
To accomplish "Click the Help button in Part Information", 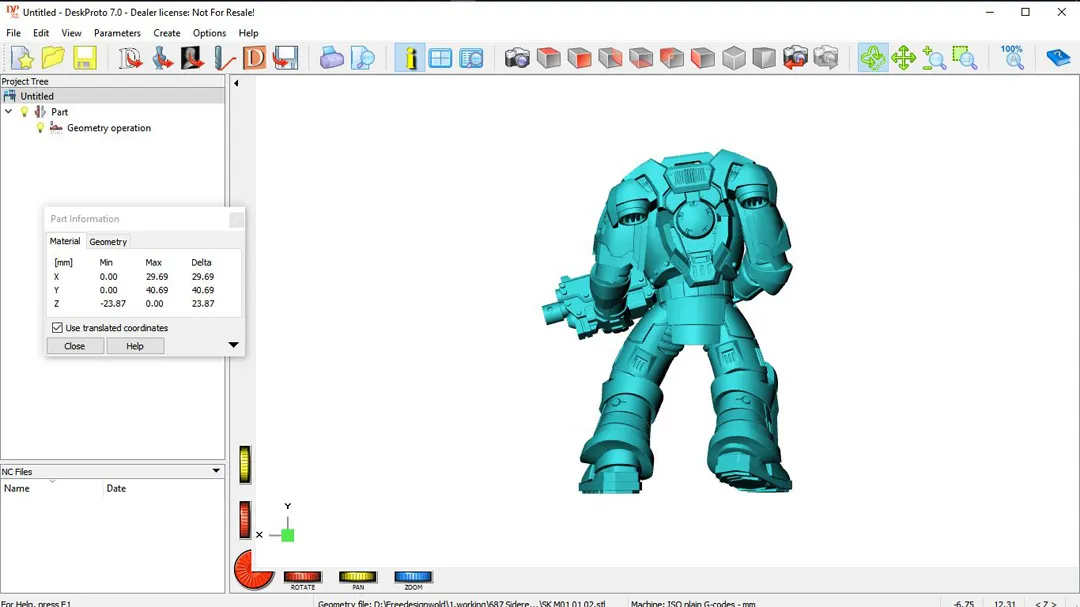I will [135, 346].
